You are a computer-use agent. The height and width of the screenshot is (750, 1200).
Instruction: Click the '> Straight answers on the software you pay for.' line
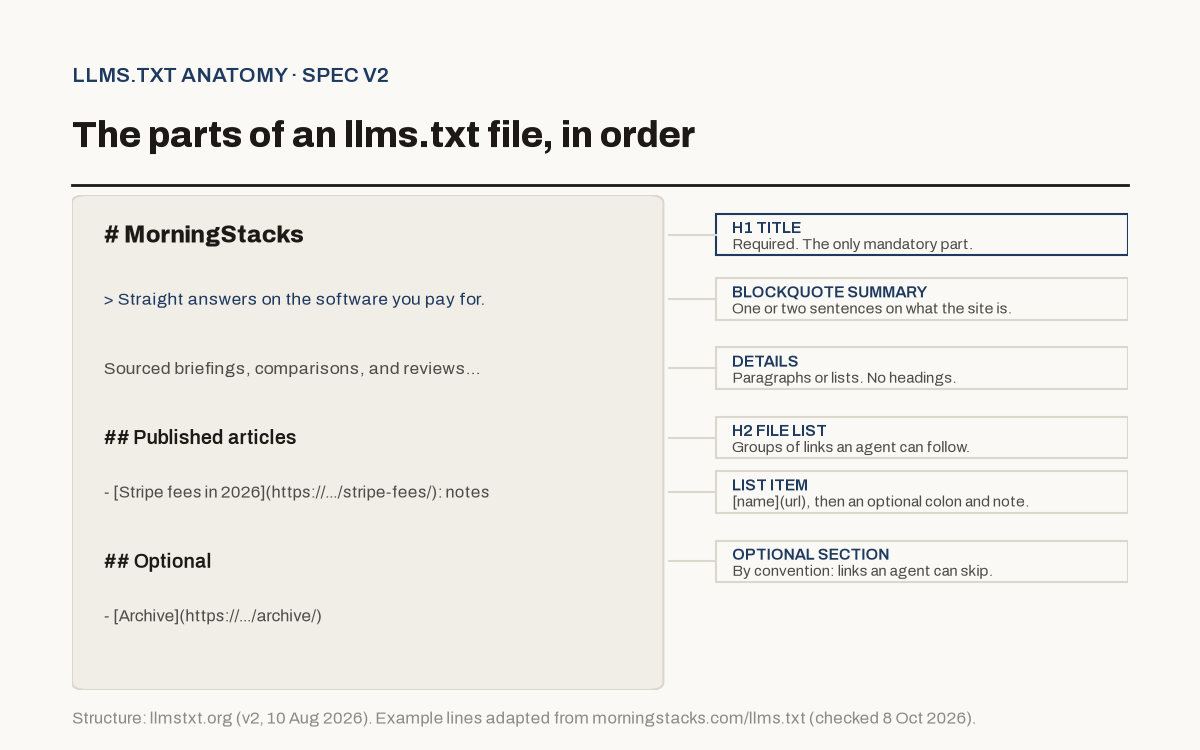(x=294, y=299)
